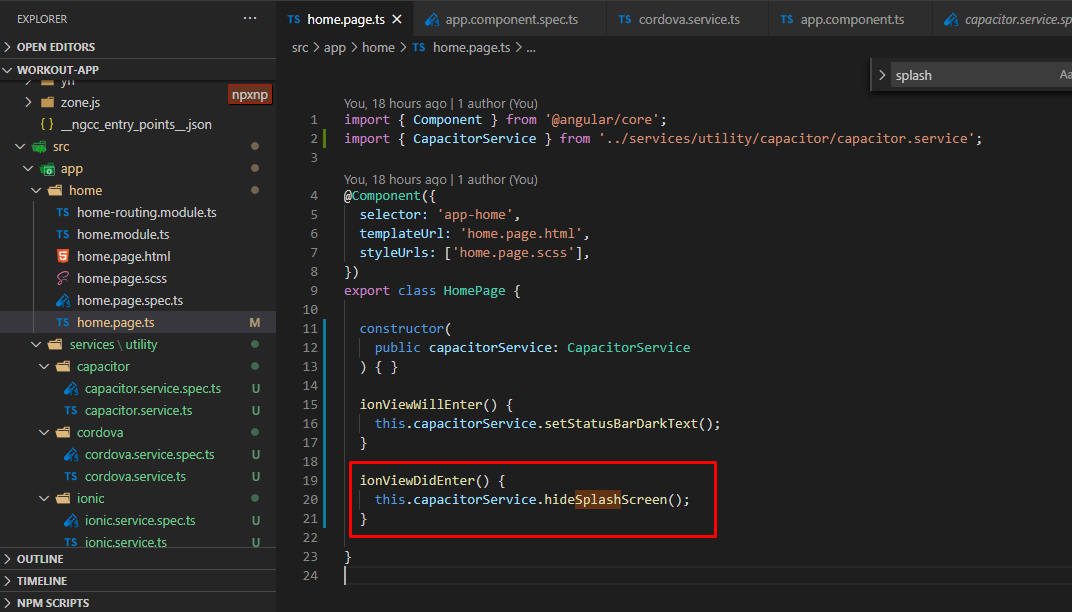Expand the zone.js folder chevron

click(x=28, y=102)
